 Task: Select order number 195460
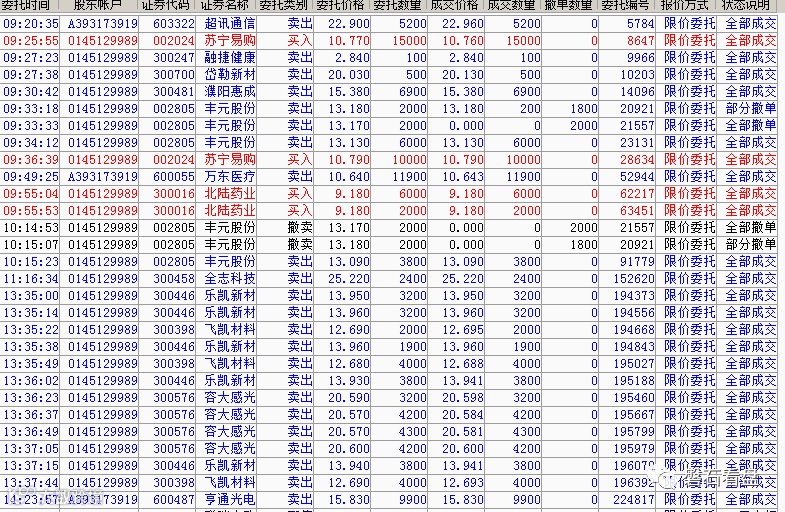click(634, 398)
